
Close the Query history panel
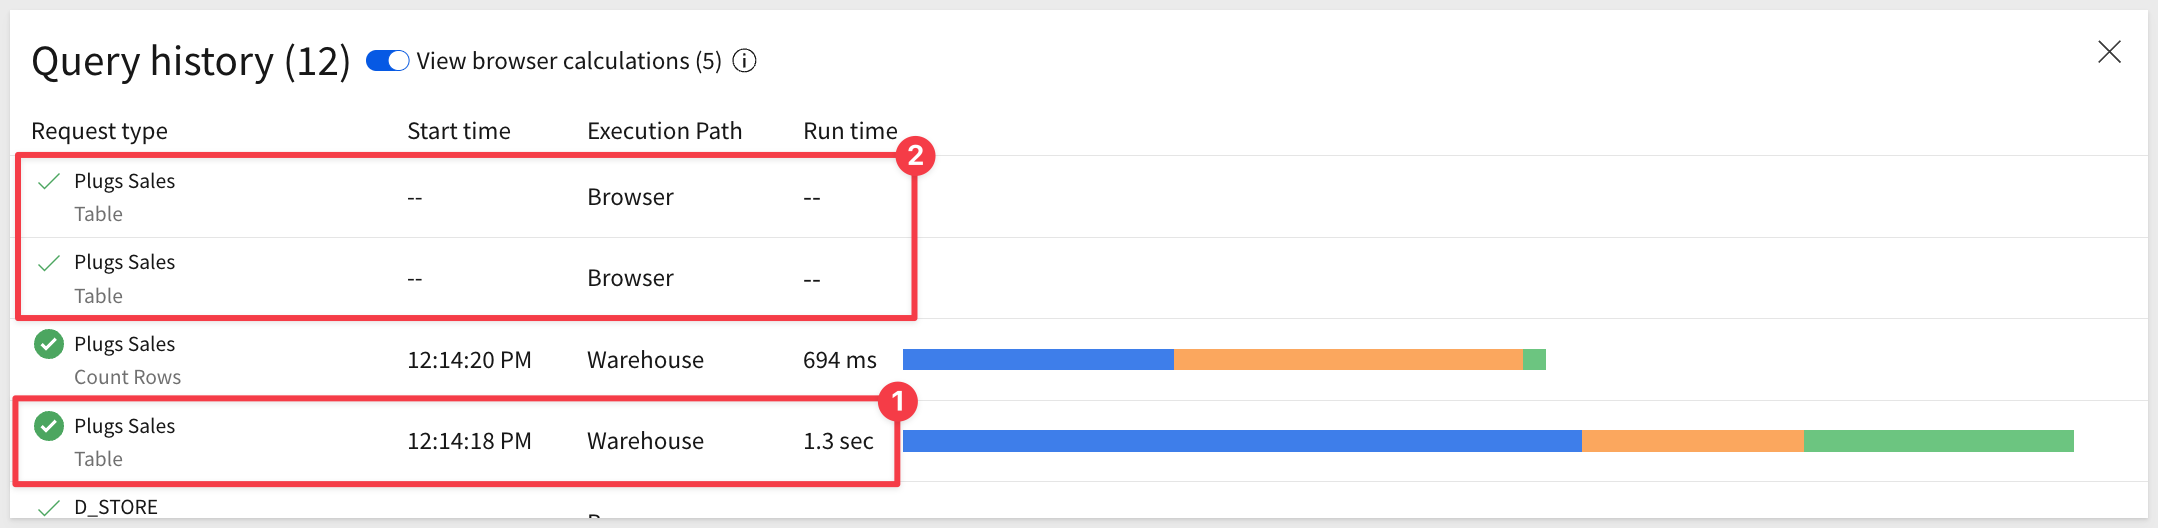click(x=2109, y=52)
